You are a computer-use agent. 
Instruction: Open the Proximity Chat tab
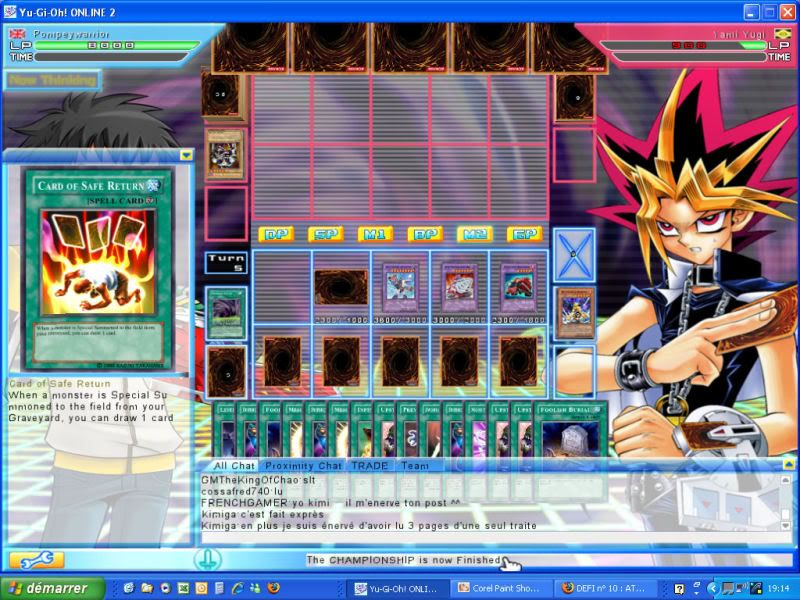pyautogui.click(x=303, y=465)
